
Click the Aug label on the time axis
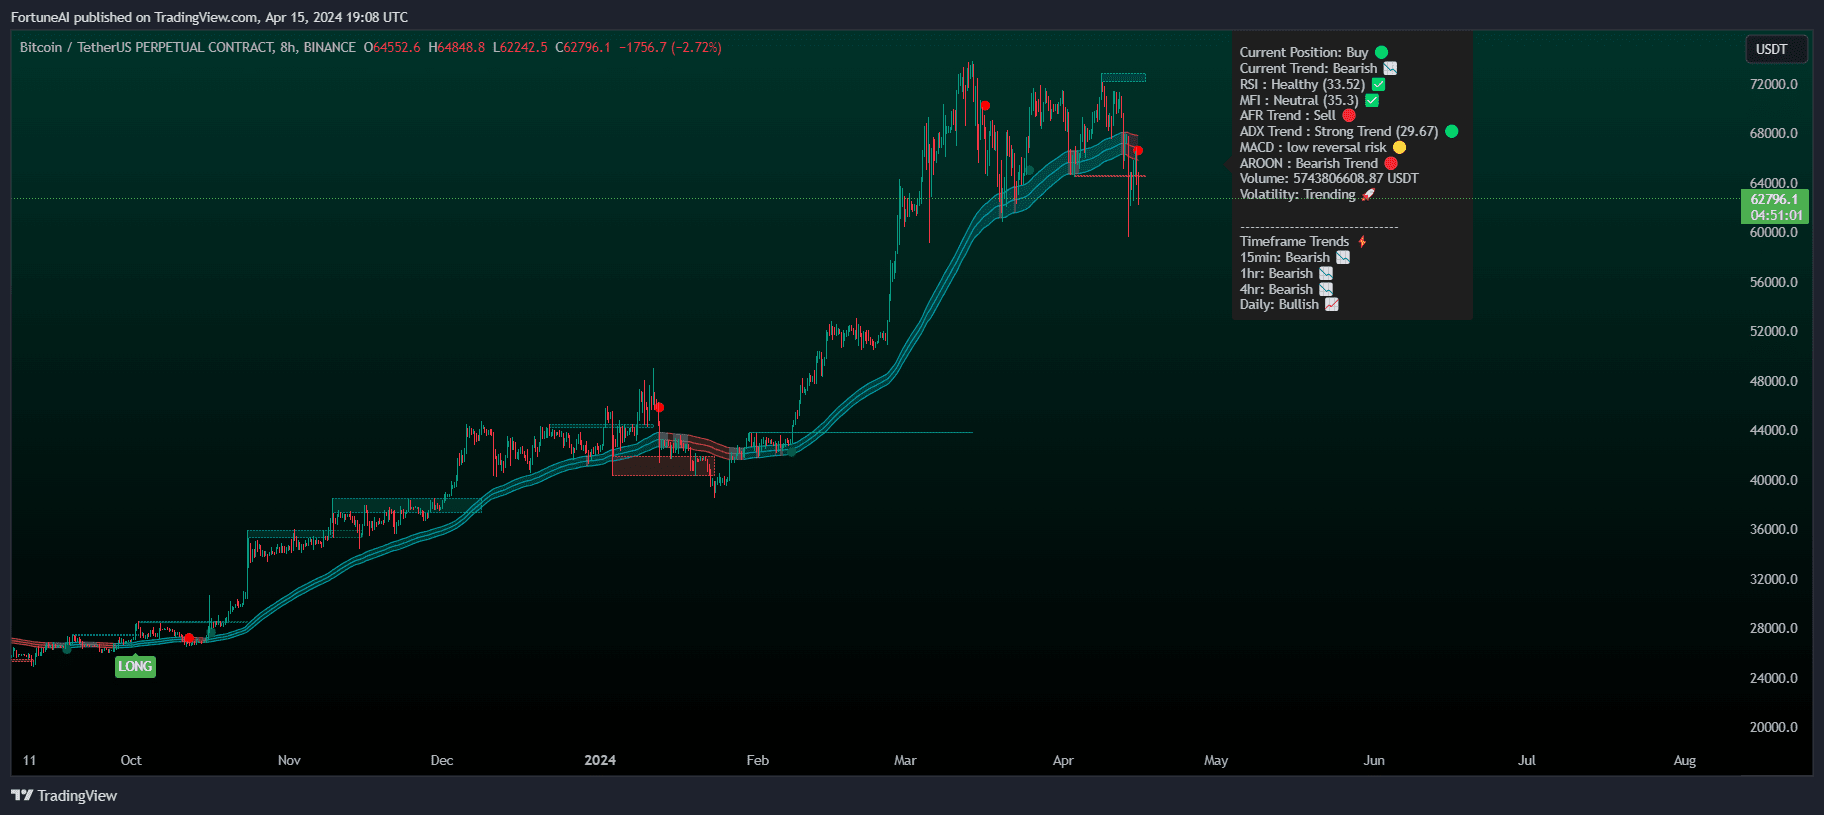pyautogui.click(x=1685, y=760)
